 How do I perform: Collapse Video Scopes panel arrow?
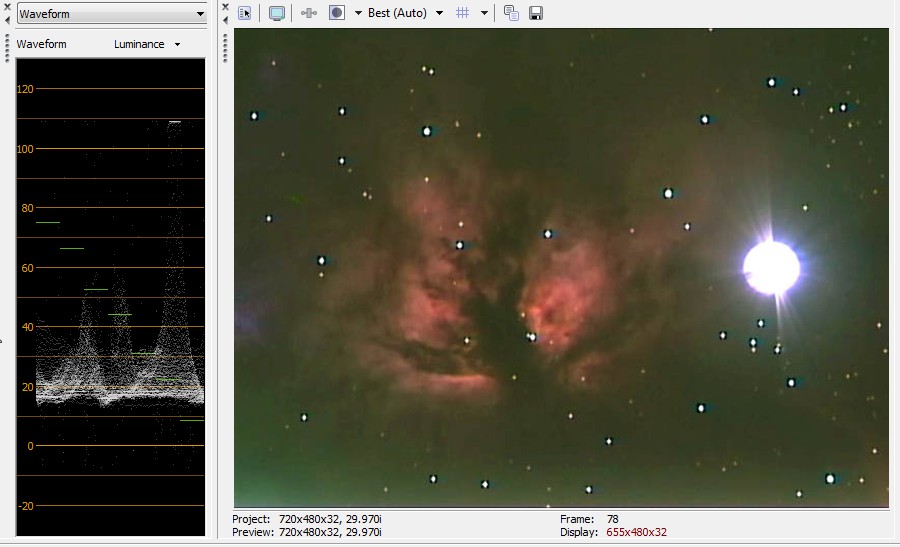[7, 20]
